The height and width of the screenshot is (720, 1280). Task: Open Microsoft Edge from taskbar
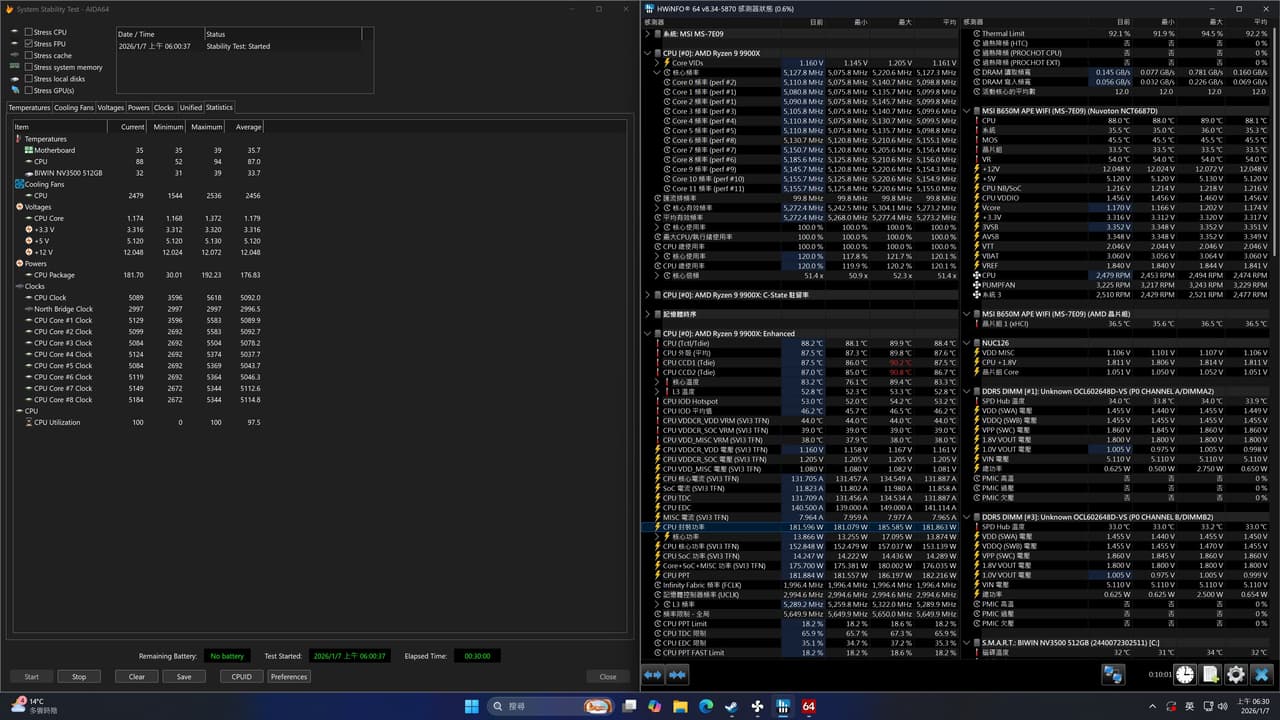click(x=706, y=706)
